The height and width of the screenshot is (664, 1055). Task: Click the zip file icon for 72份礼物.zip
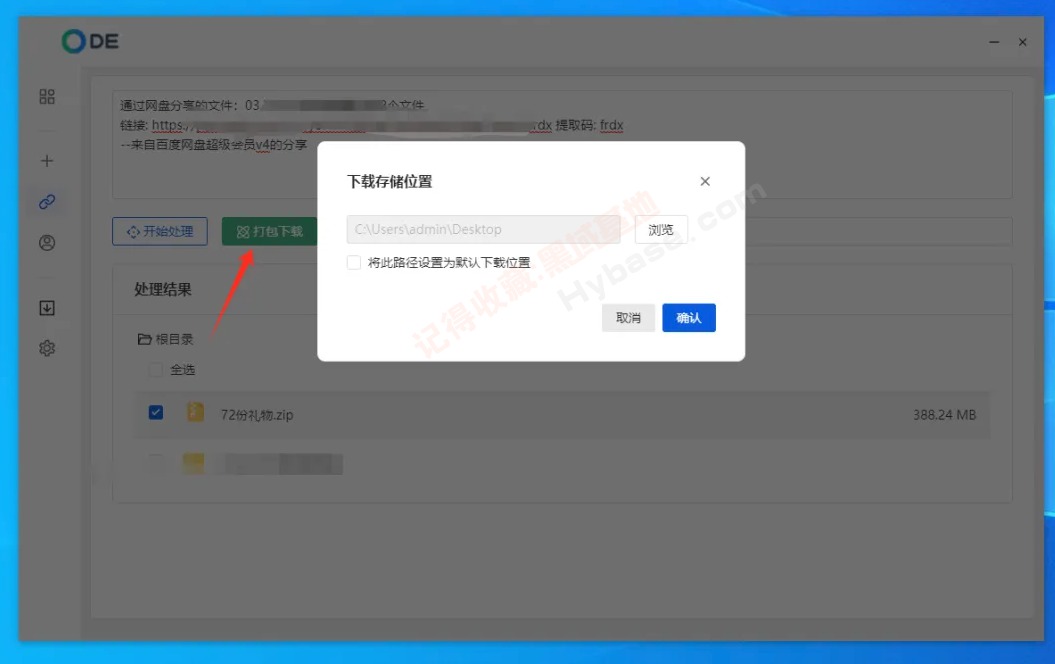[x=195, y=412]
